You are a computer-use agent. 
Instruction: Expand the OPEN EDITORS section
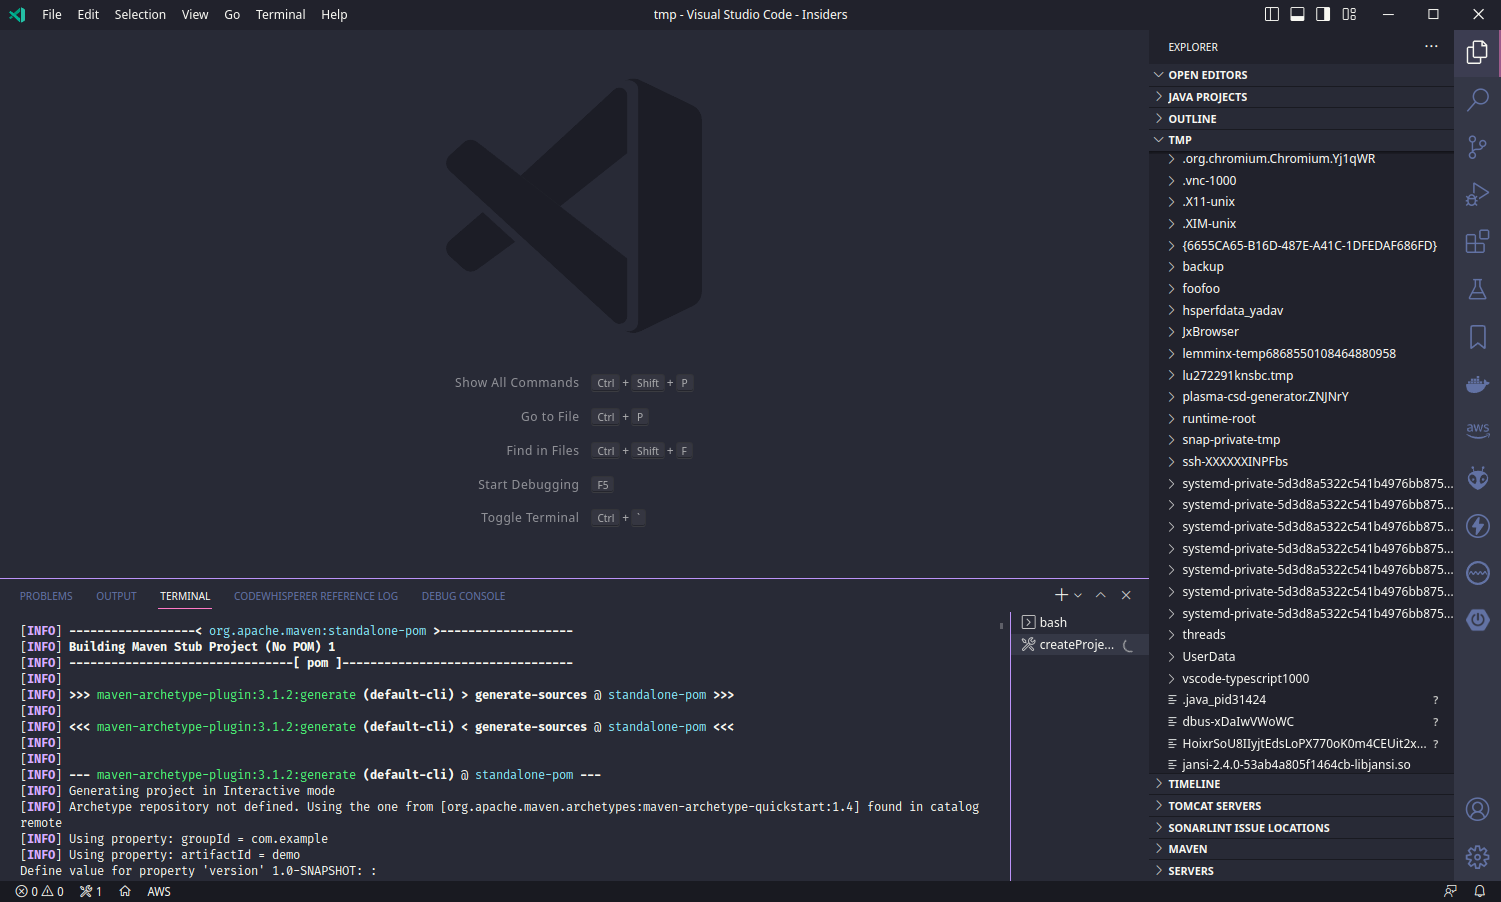pyautogui.click(x=1302, y=75)
